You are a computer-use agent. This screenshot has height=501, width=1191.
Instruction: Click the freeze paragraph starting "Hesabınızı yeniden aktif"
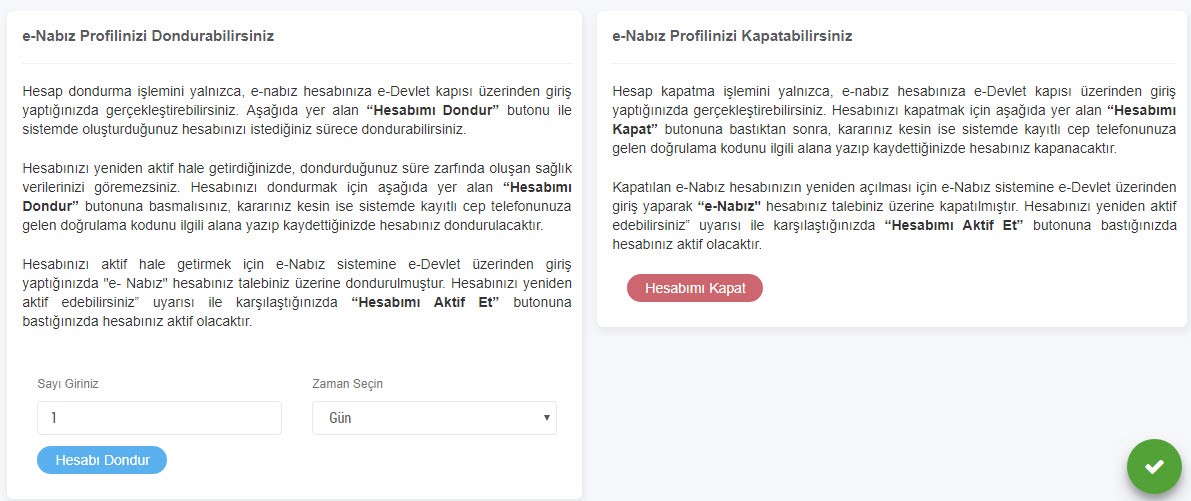pos(297,196)
